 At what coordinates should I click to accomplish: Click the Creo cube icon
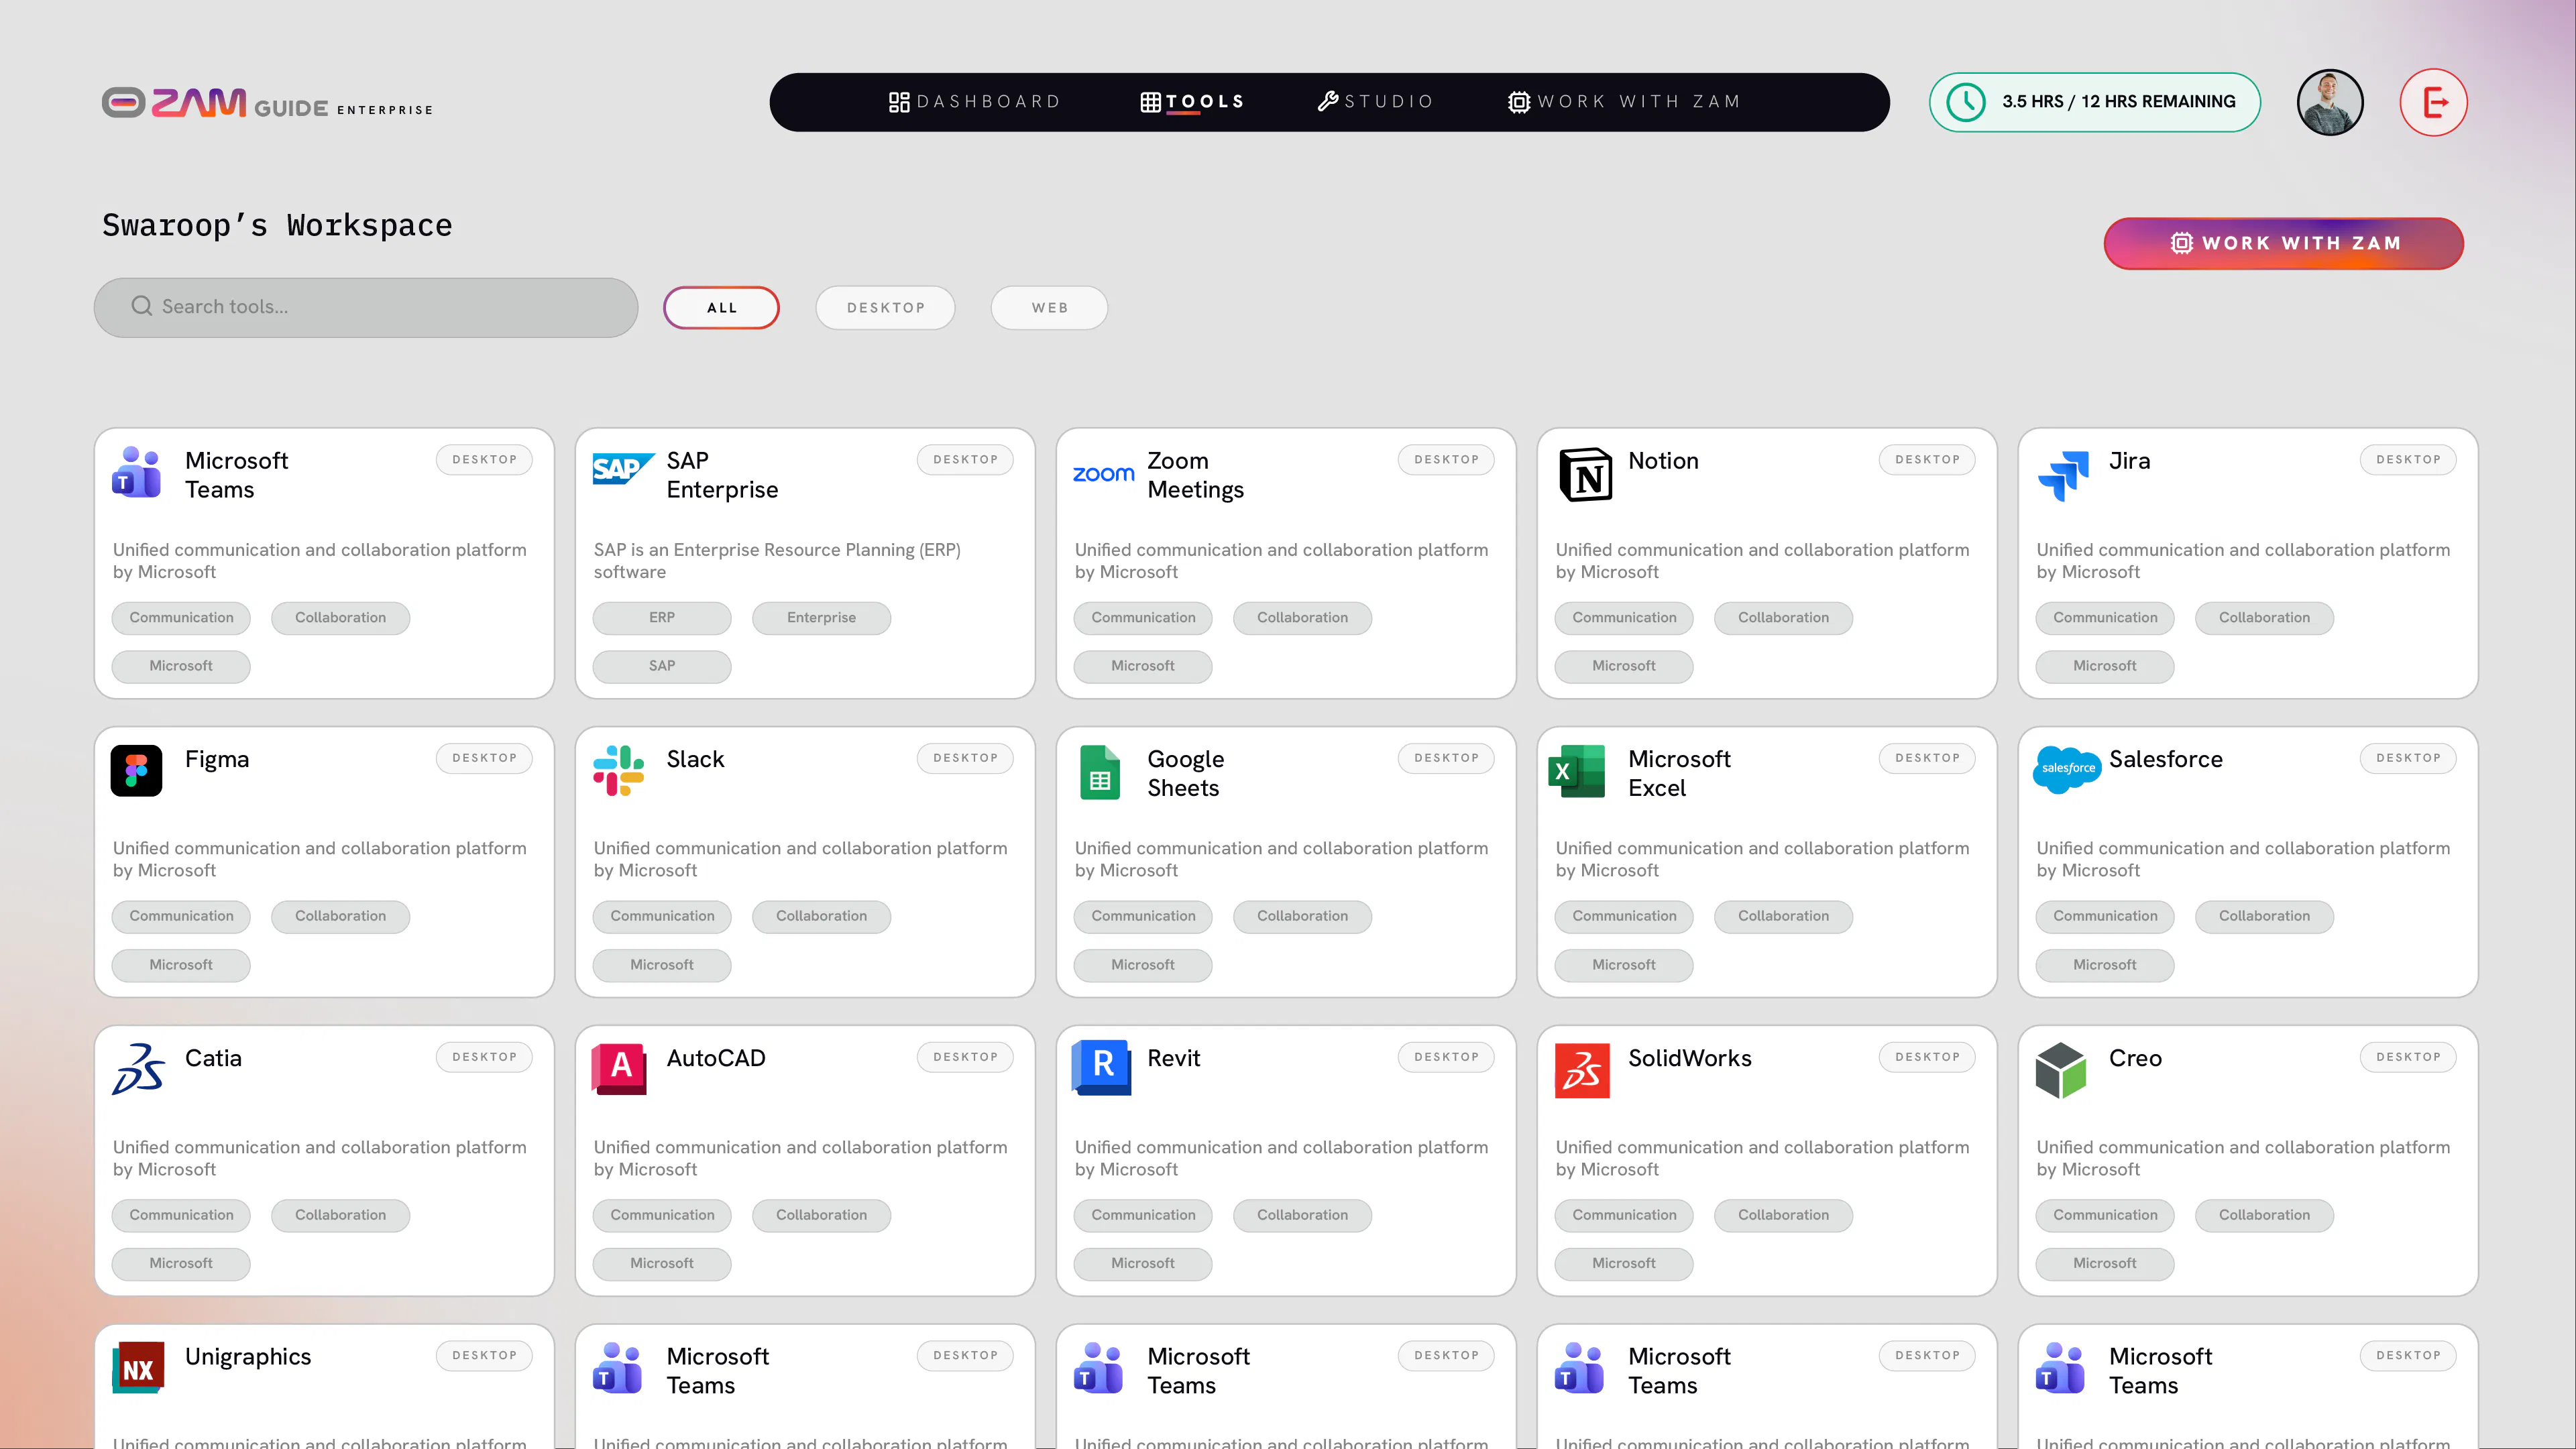[2060, 1070]
